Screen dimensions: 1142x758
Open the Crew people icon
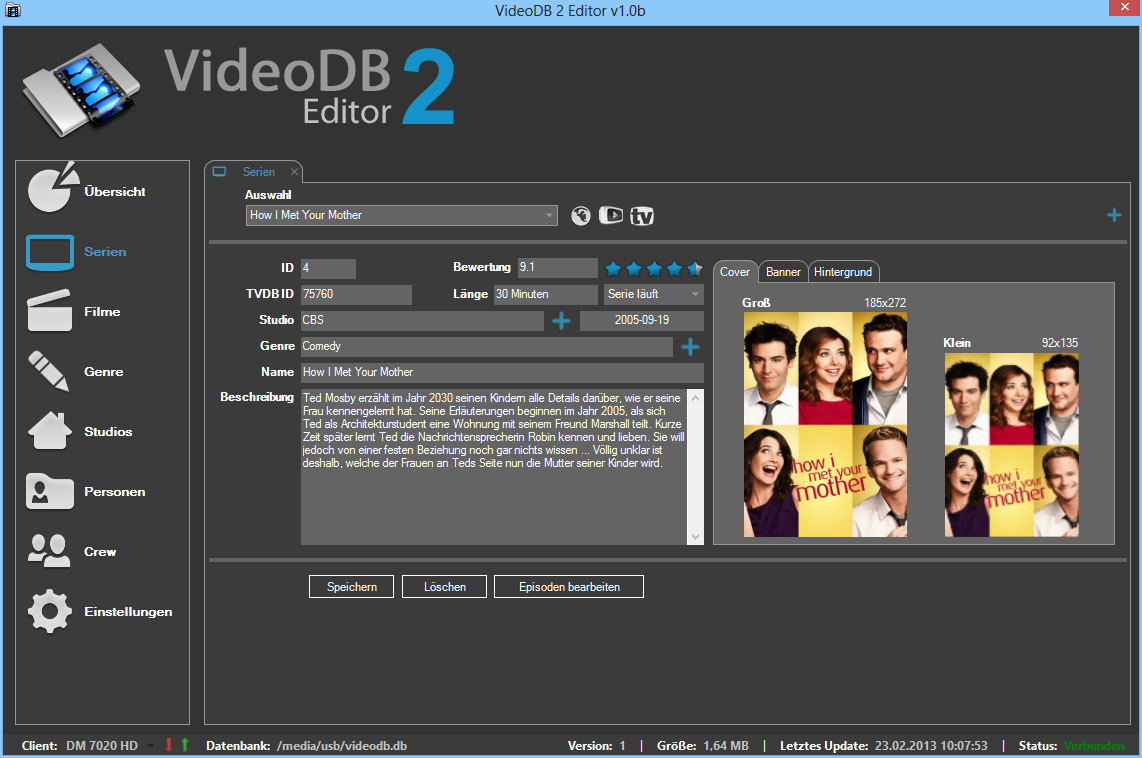48,550
